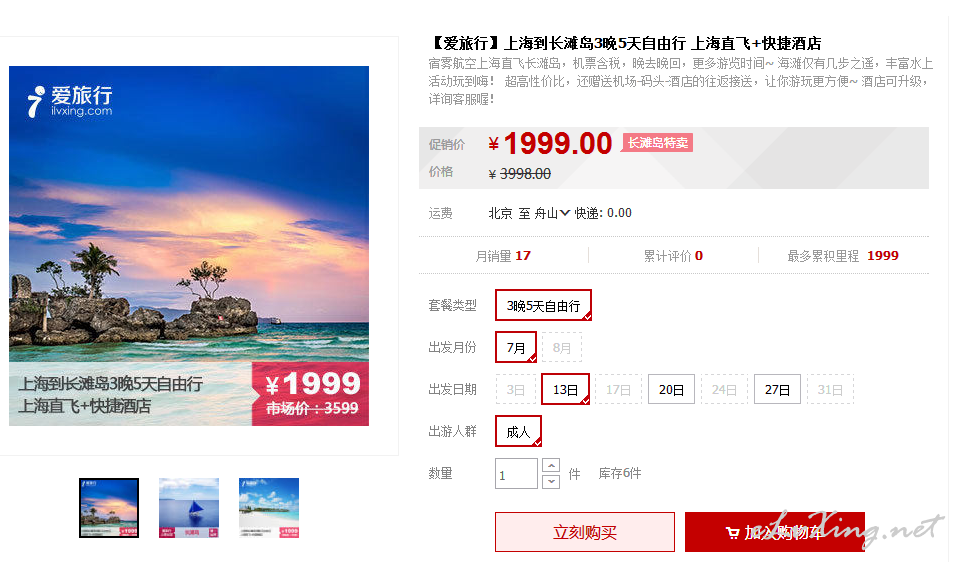The width and height of the screenshot is (955, 562).
Task: Open the 累计评价 reviews tab
Action: (673, 256)
